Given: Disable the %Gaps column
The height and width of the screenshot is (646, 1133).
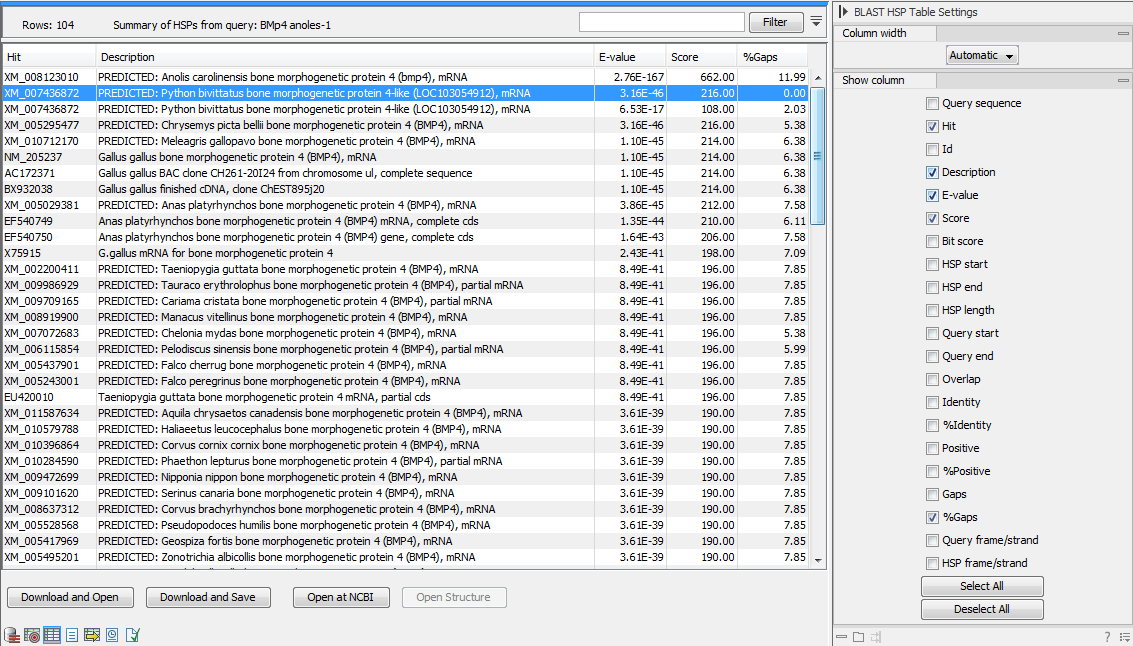Looking at the screenshot, I should (x=932, y=517).
